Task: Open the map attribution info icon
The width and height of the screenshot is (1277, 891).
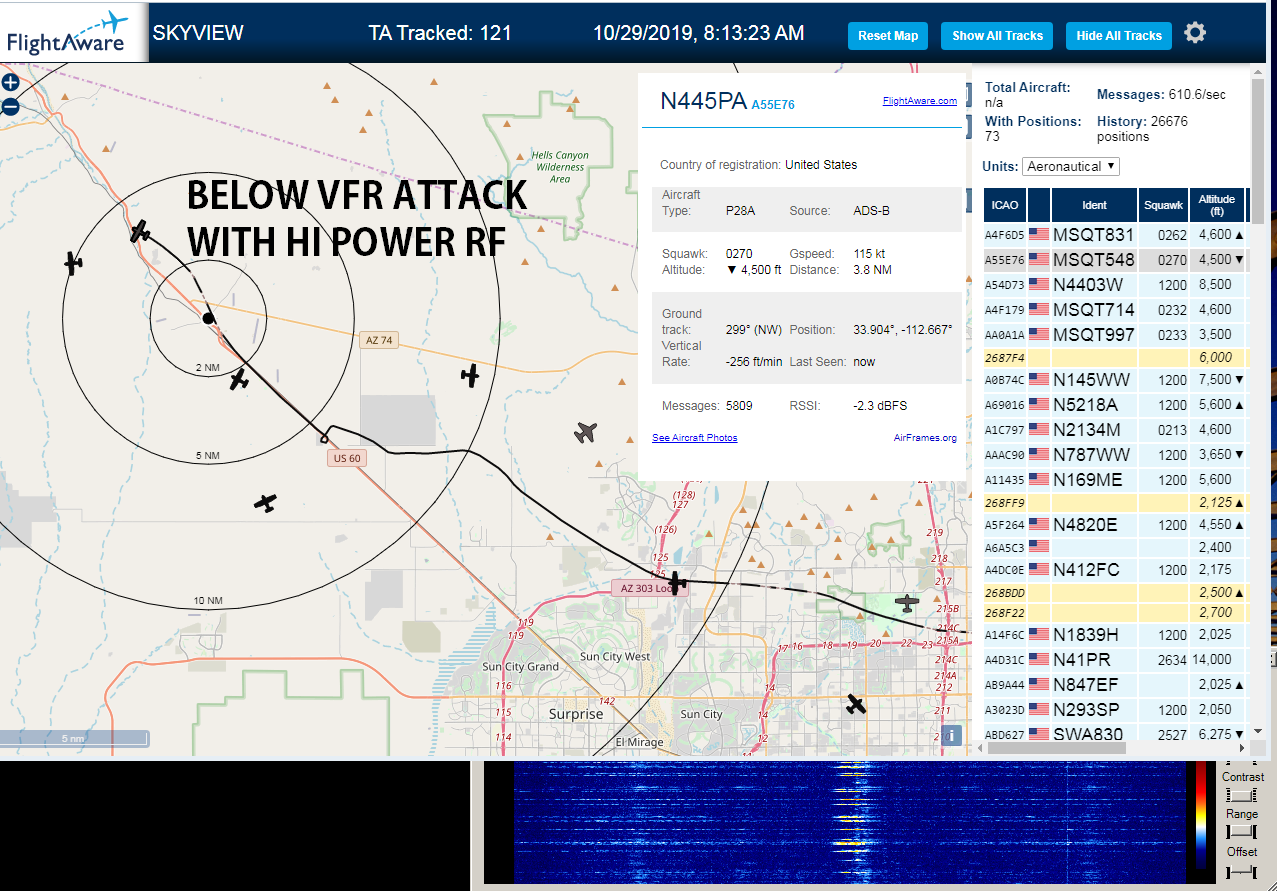Action: pos(951,736)
